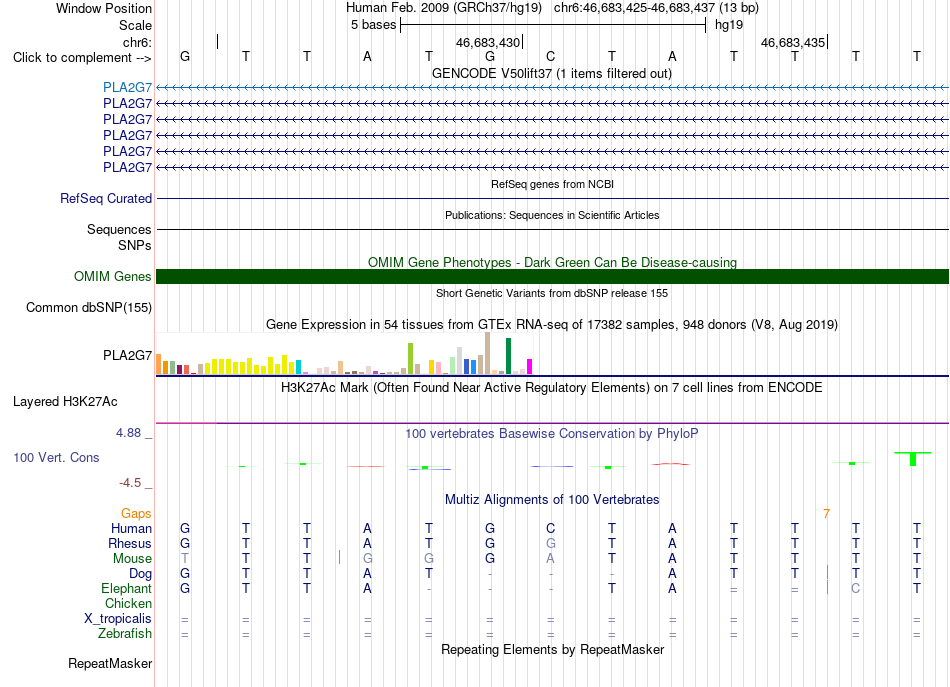Click PLA2G7 label beside the expression bar chart
Viewport: 950px width, 687px height.
[127, 355]
